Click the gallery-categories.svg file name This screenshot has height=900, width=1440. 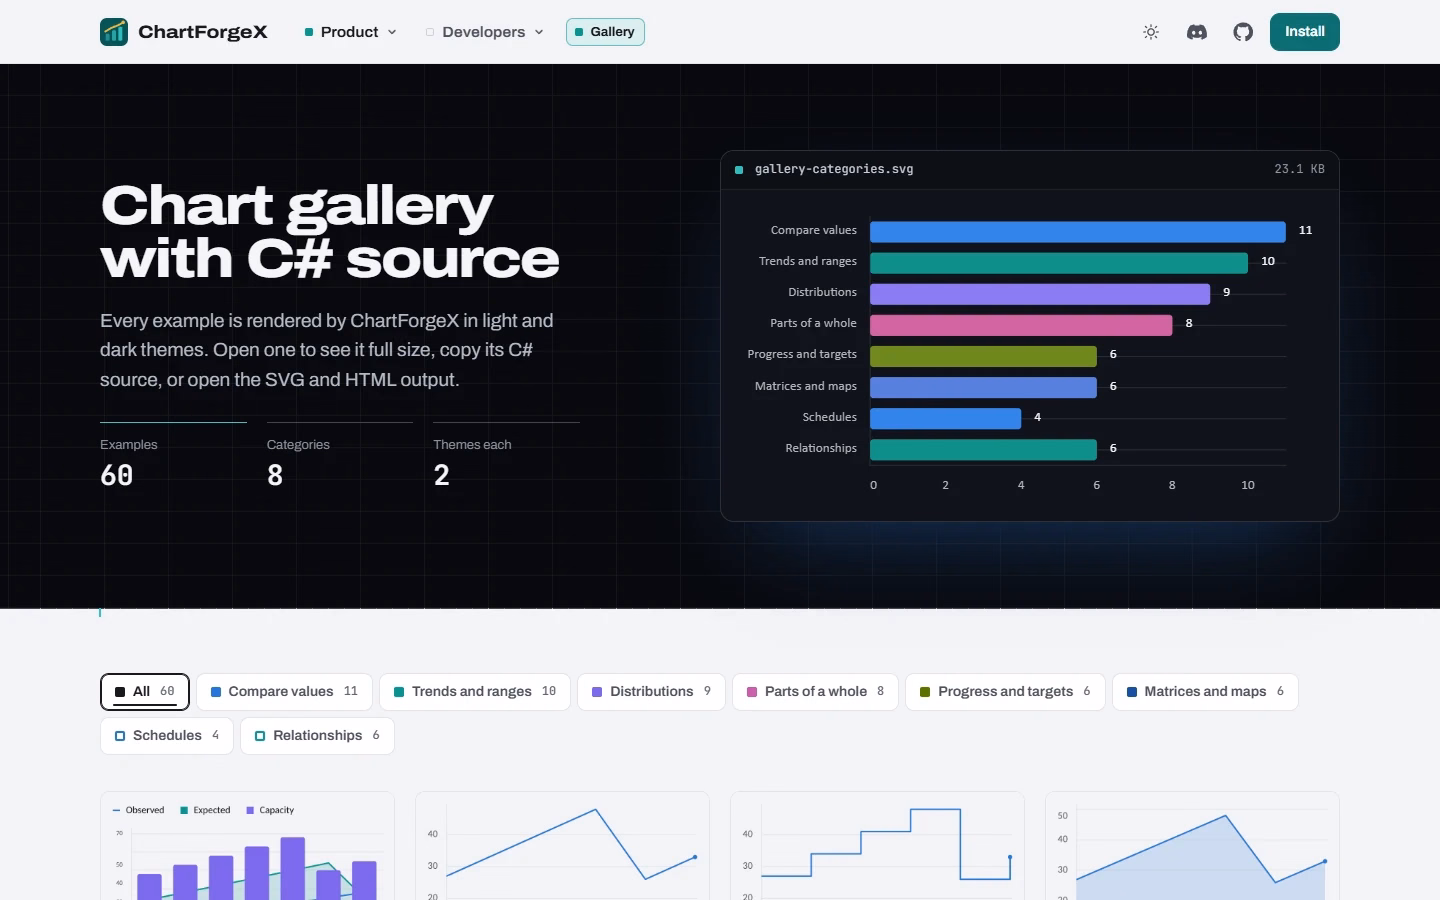pyautogui.click(x=834, y=169)
